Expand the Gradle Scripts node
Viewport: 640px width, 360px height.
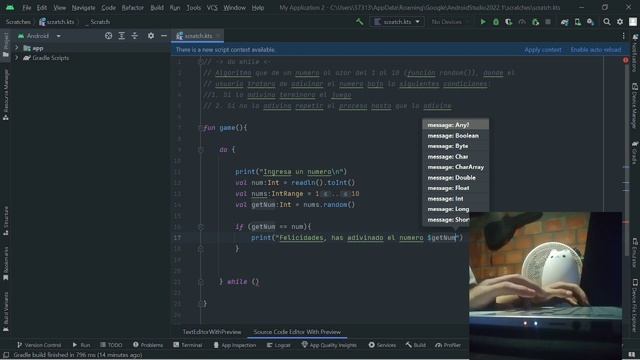click(17, 58)
